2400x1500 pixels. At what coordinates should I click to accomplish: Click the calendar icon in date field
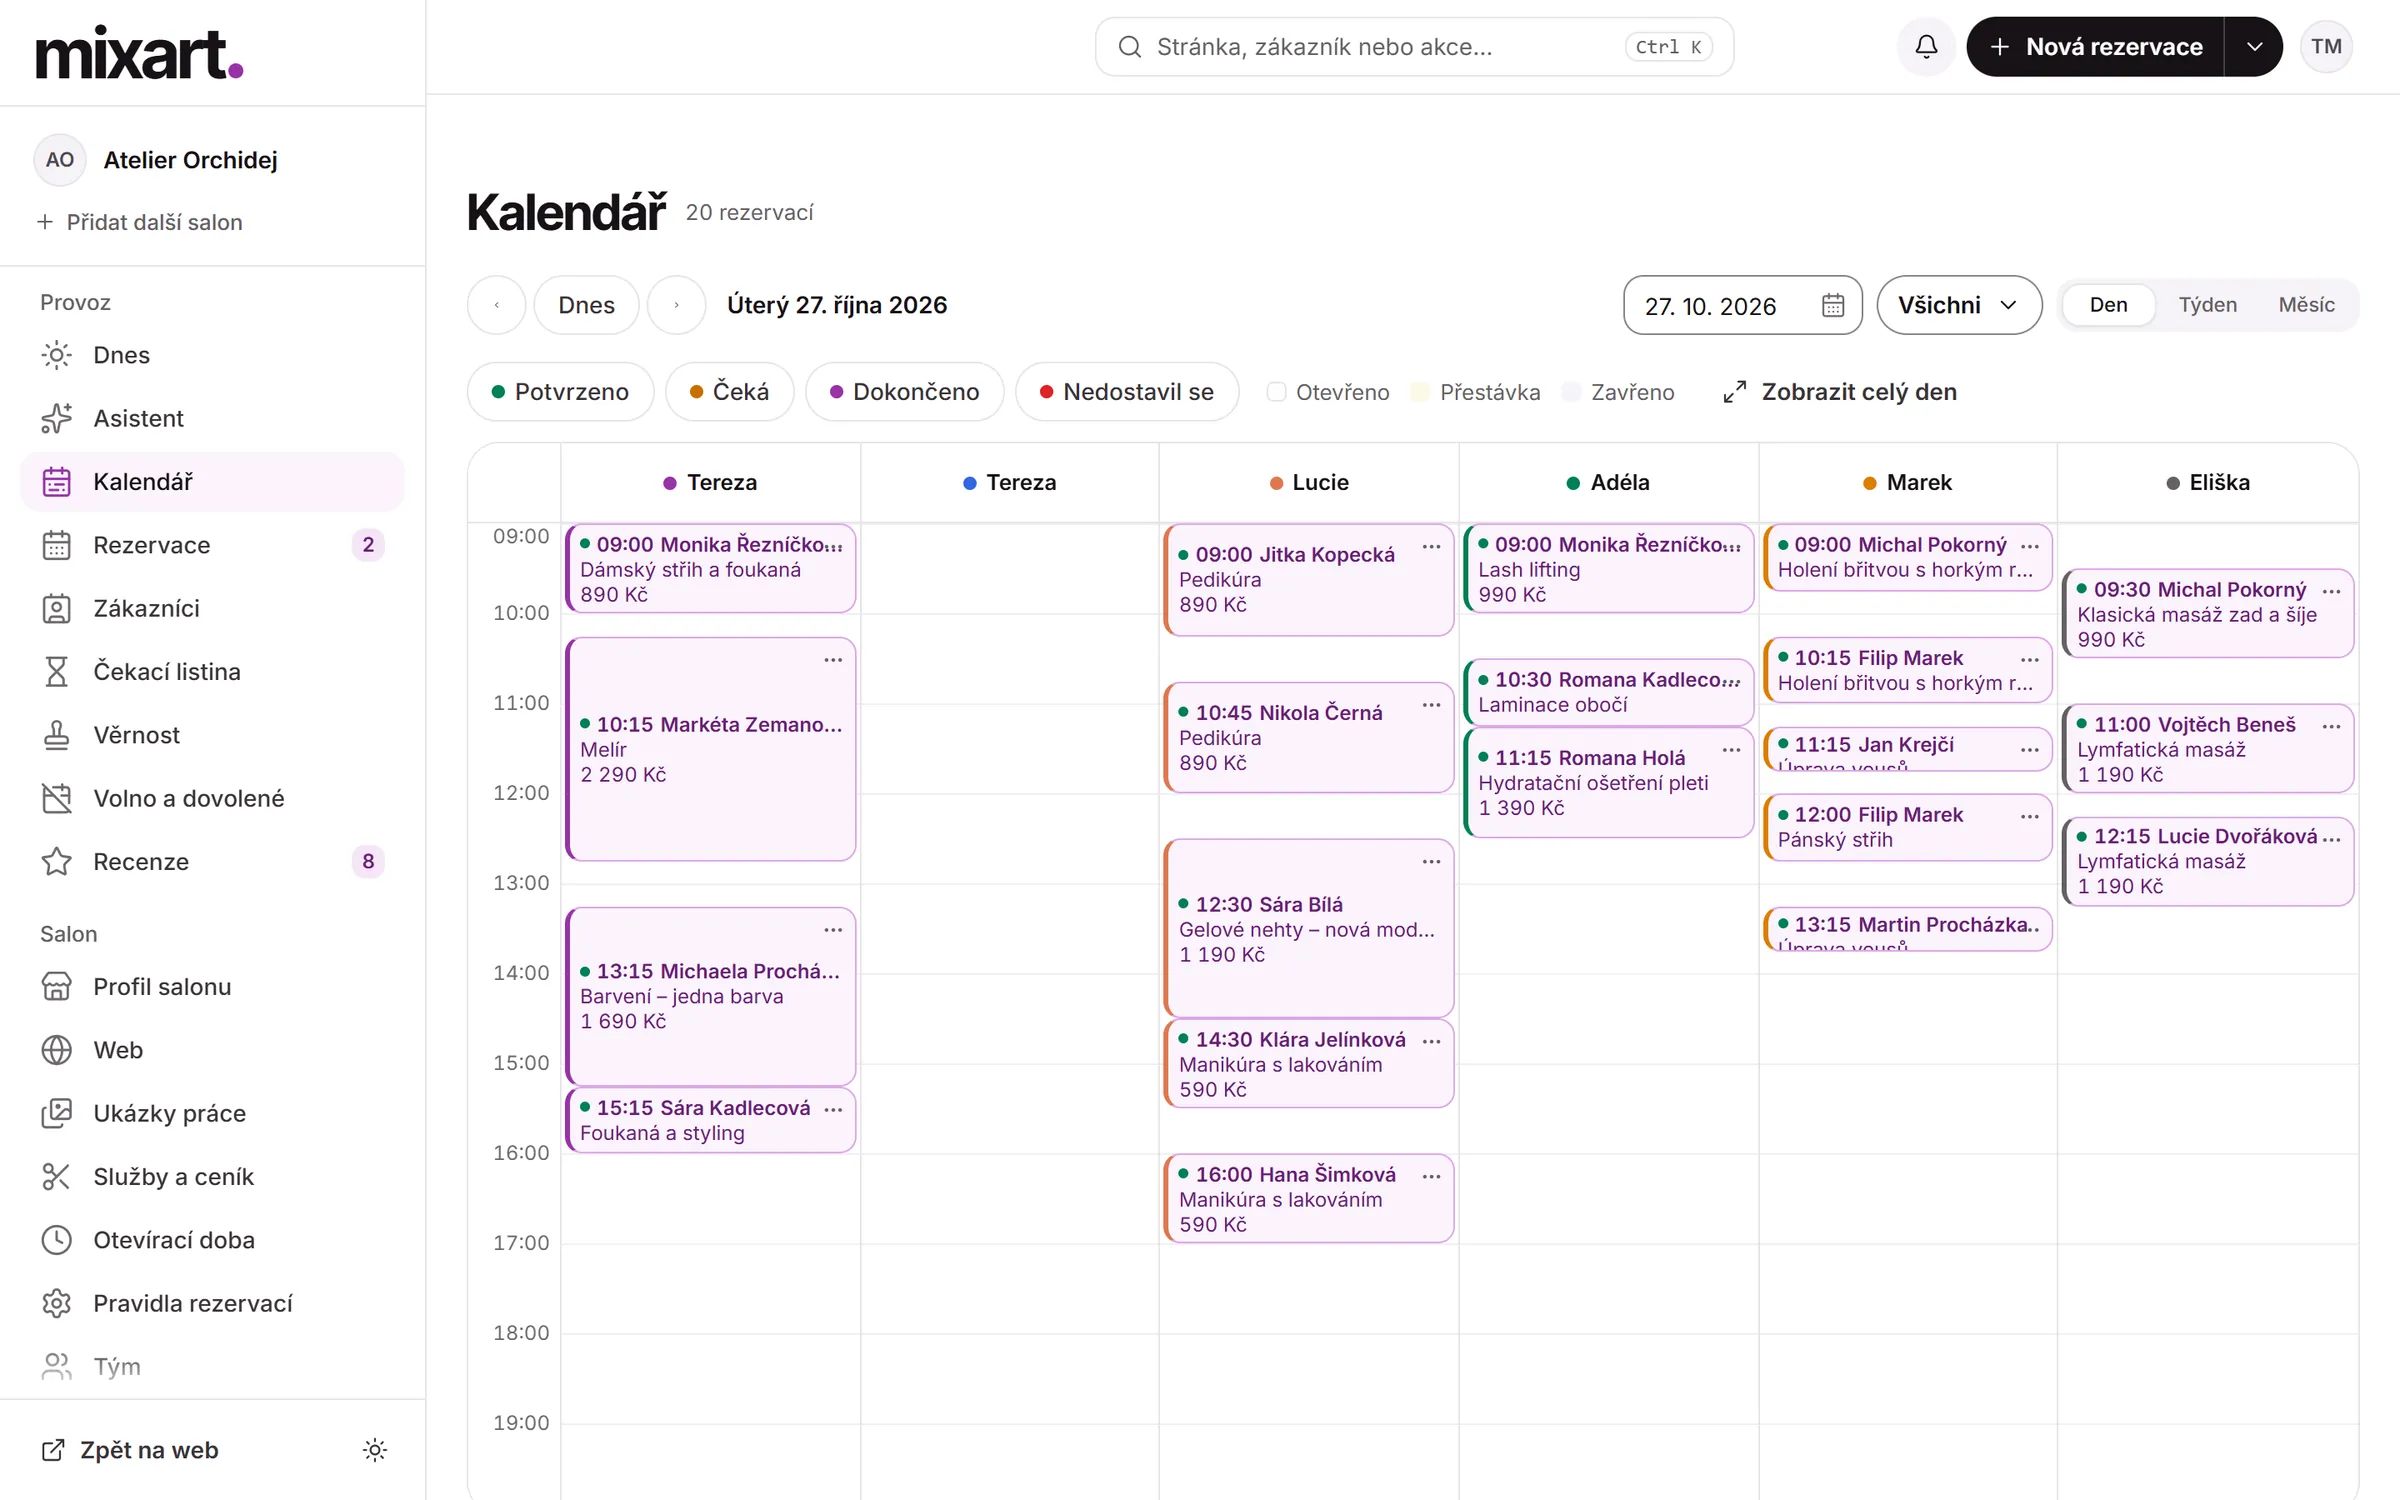coord(1832,305)
